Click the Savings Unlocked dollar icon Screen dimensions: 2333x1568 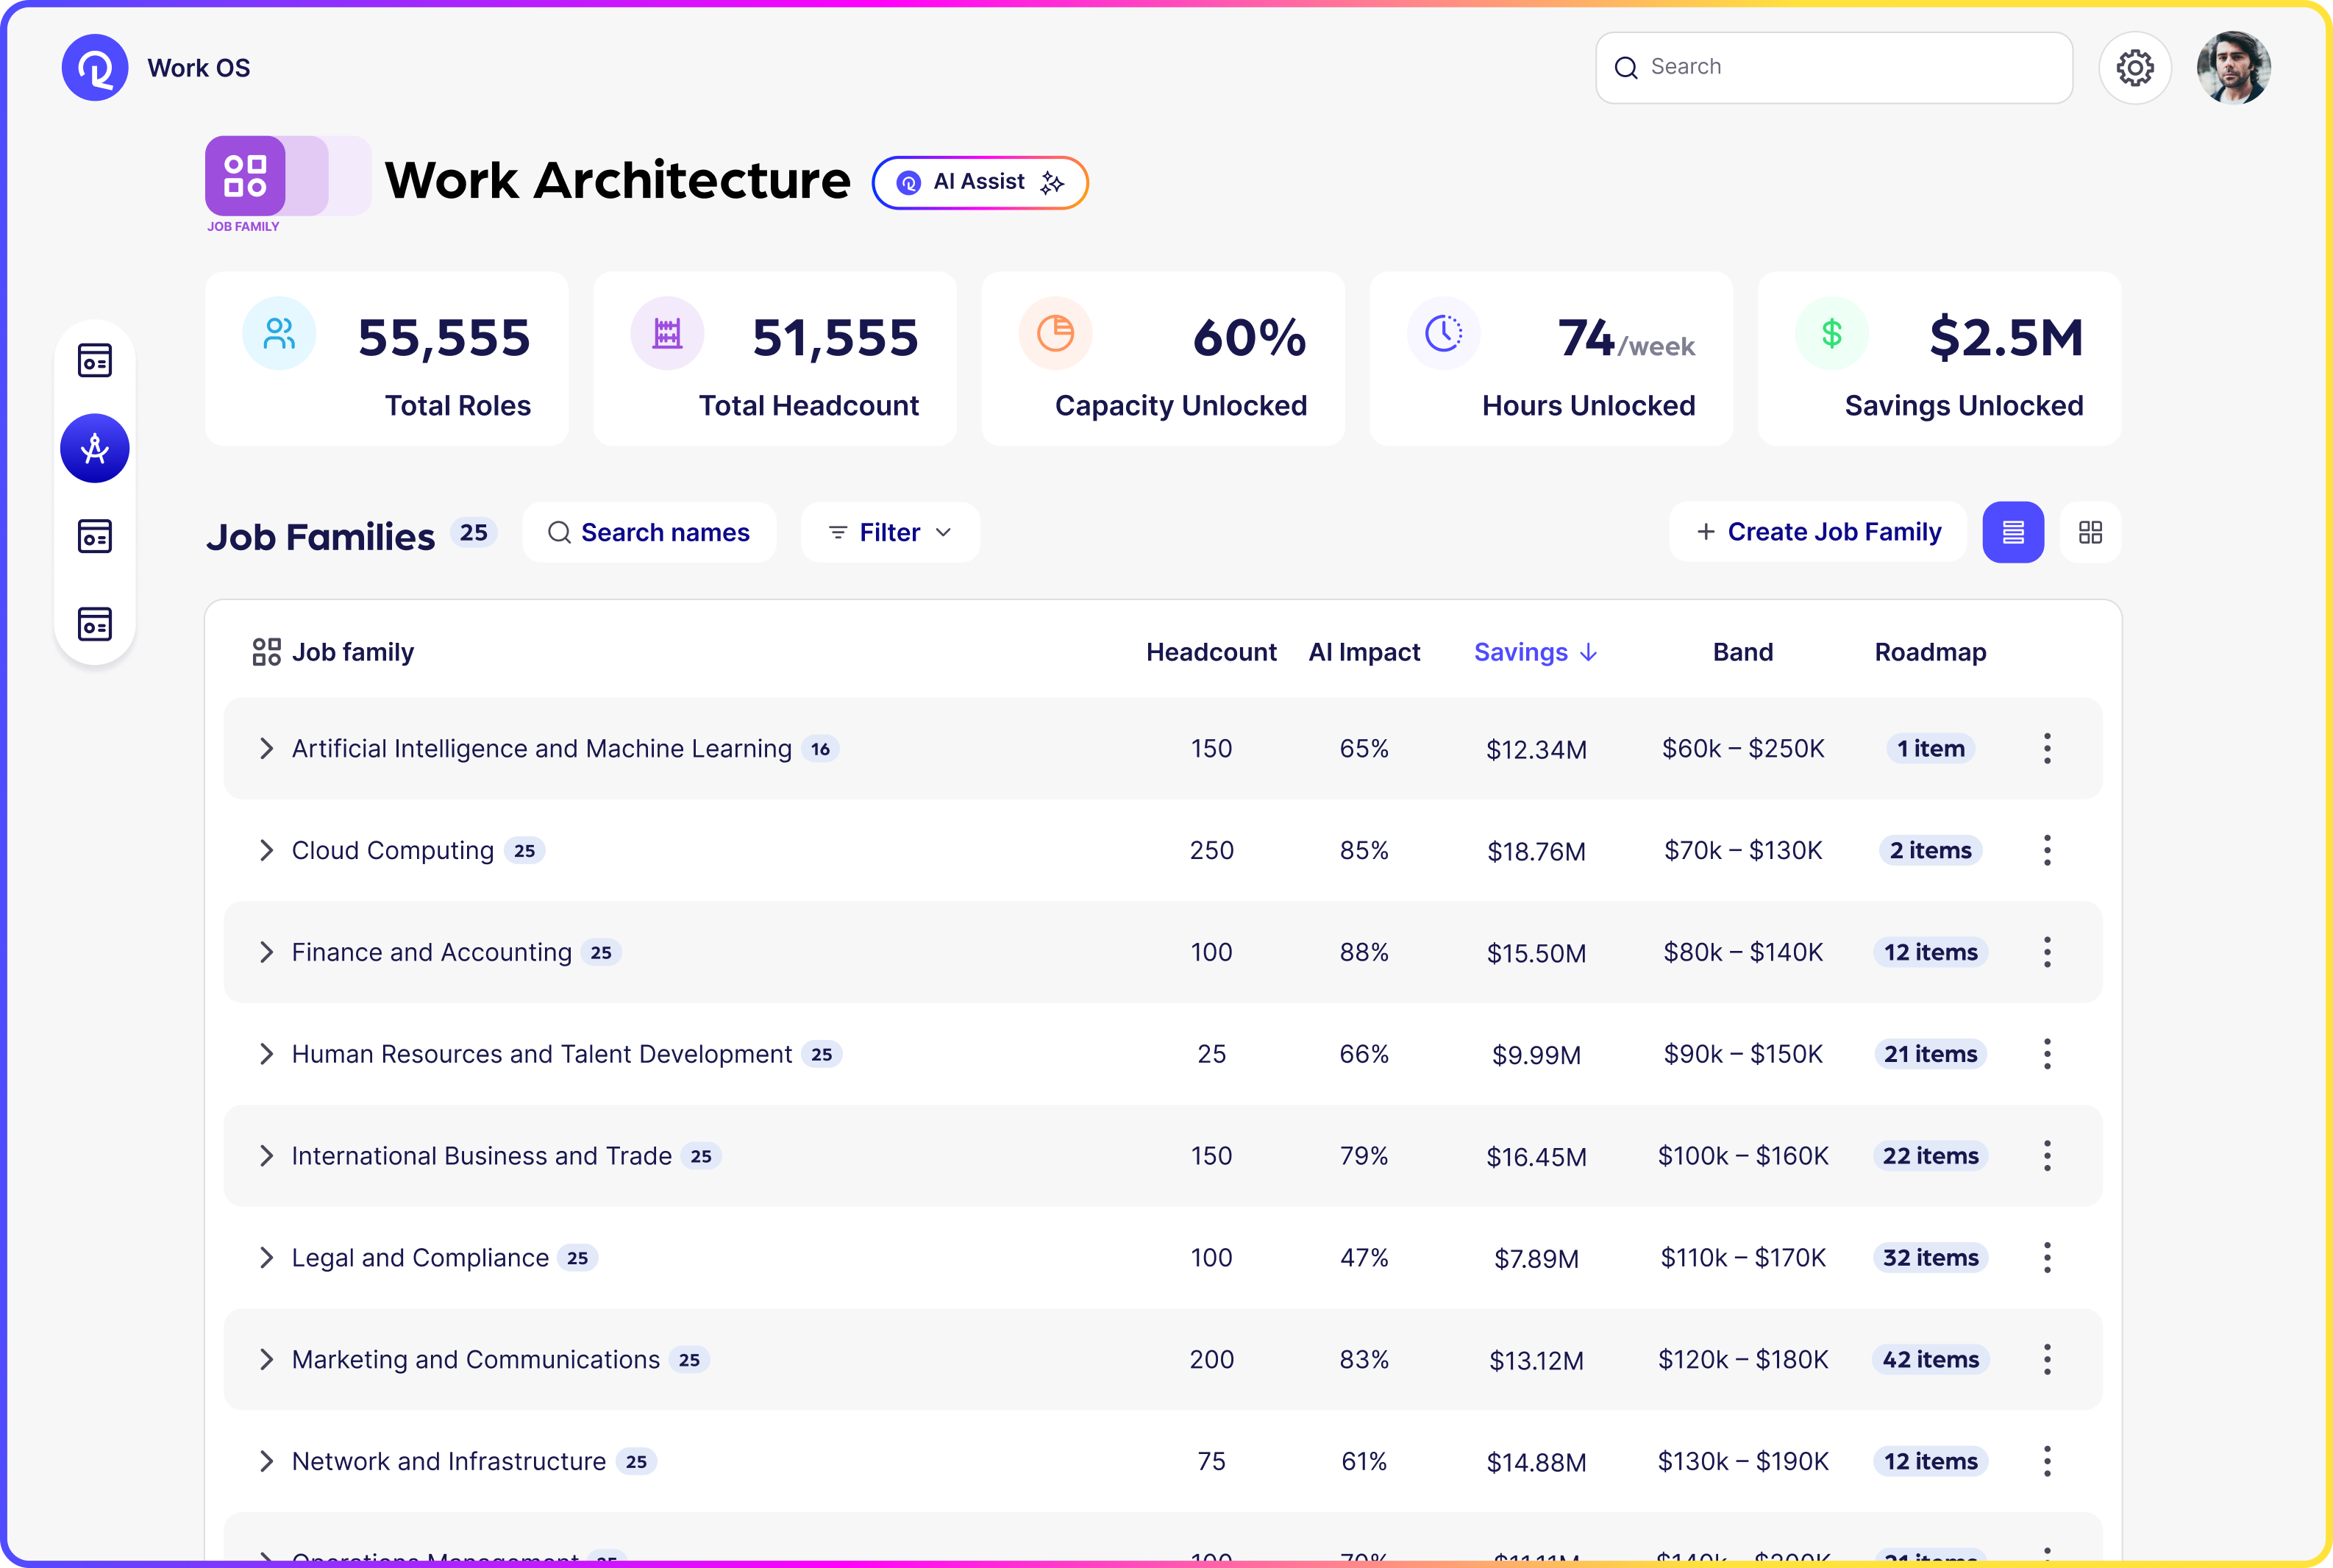pos(1831,333)
